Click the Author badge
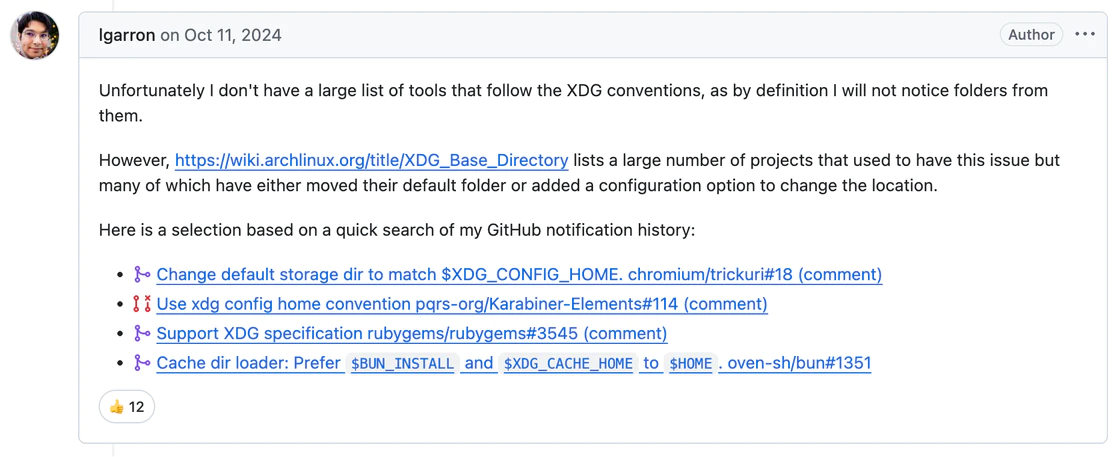Viewport: 1120px width, 457px height. coord(1031,35)
